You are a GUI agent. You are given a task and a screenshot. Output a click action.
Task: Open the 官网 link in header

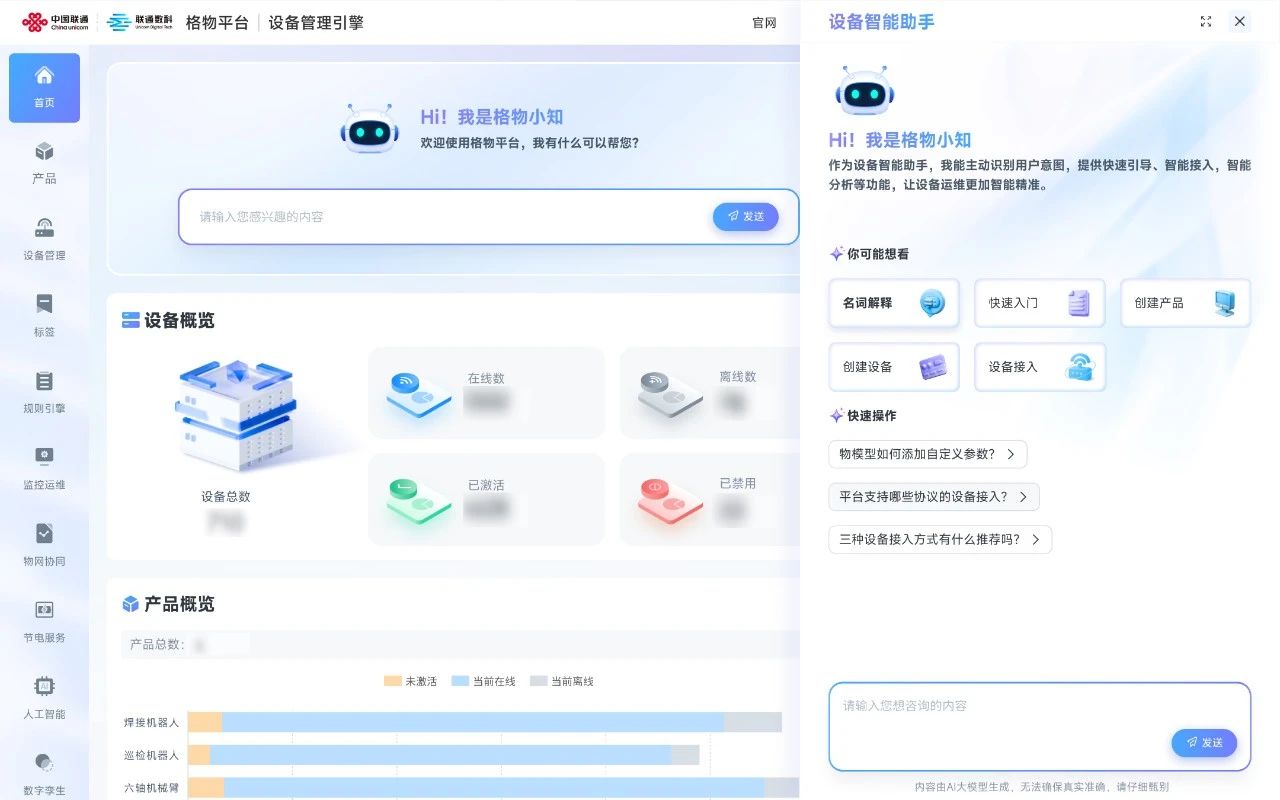pos(764,23)
